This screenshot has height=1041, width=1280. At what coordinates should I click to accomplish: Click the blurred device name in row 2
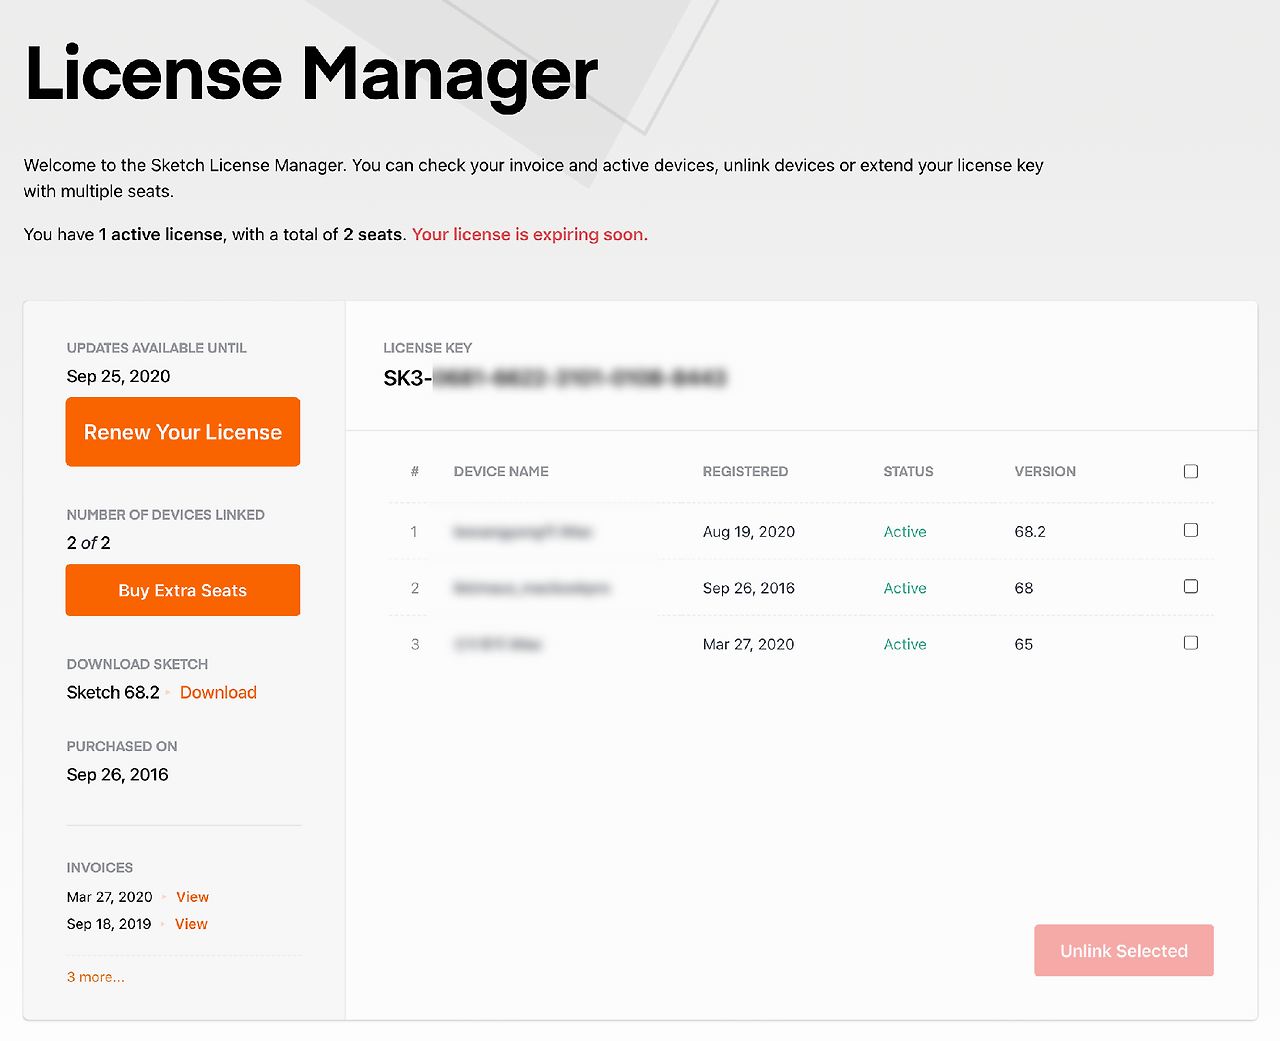click(532, 588)
